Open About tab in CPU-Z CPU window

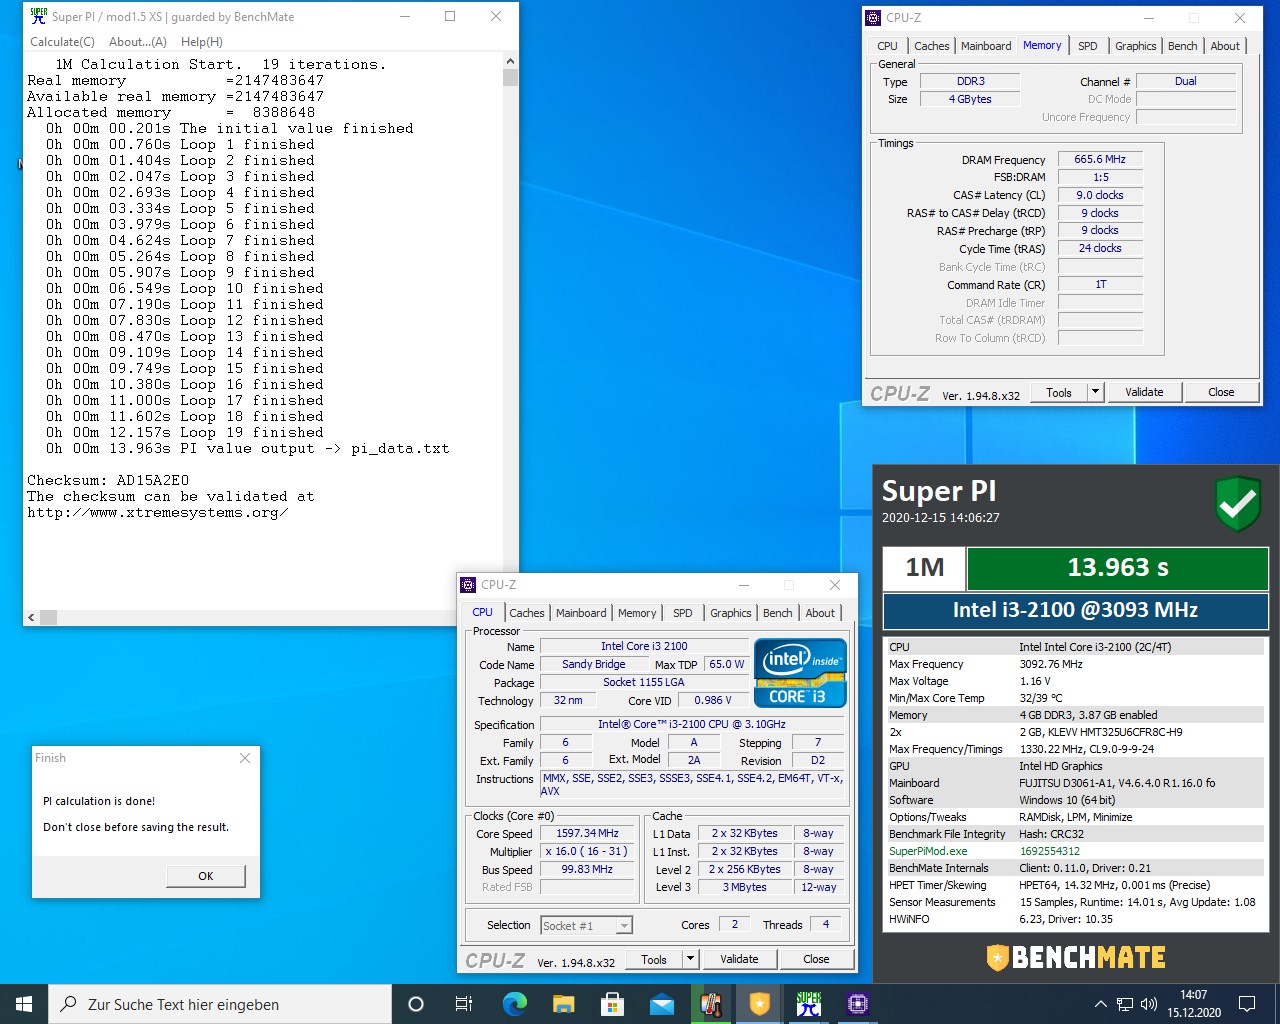pyautogui.click(x=820, y=613)
